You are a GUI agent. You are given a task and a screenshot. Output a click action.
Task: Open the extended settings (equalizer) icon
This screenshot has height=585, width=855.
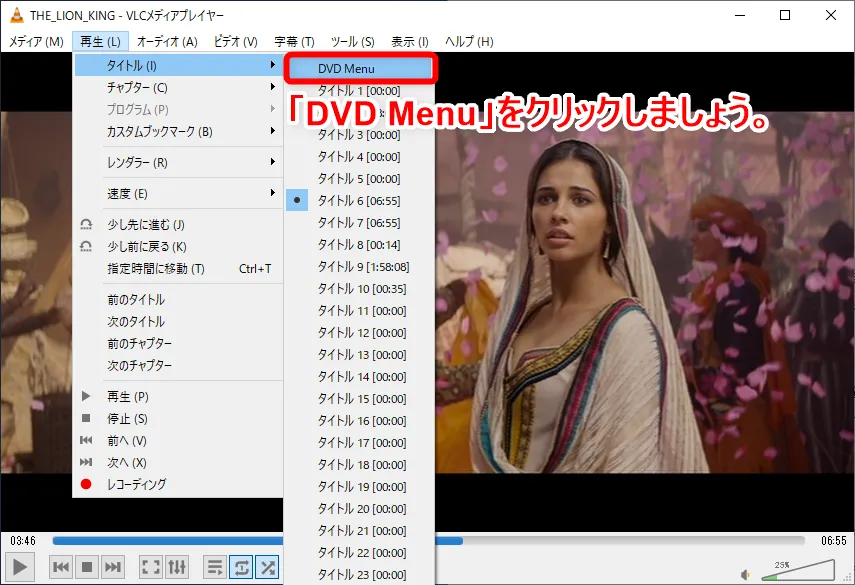[x=177, y=568]
